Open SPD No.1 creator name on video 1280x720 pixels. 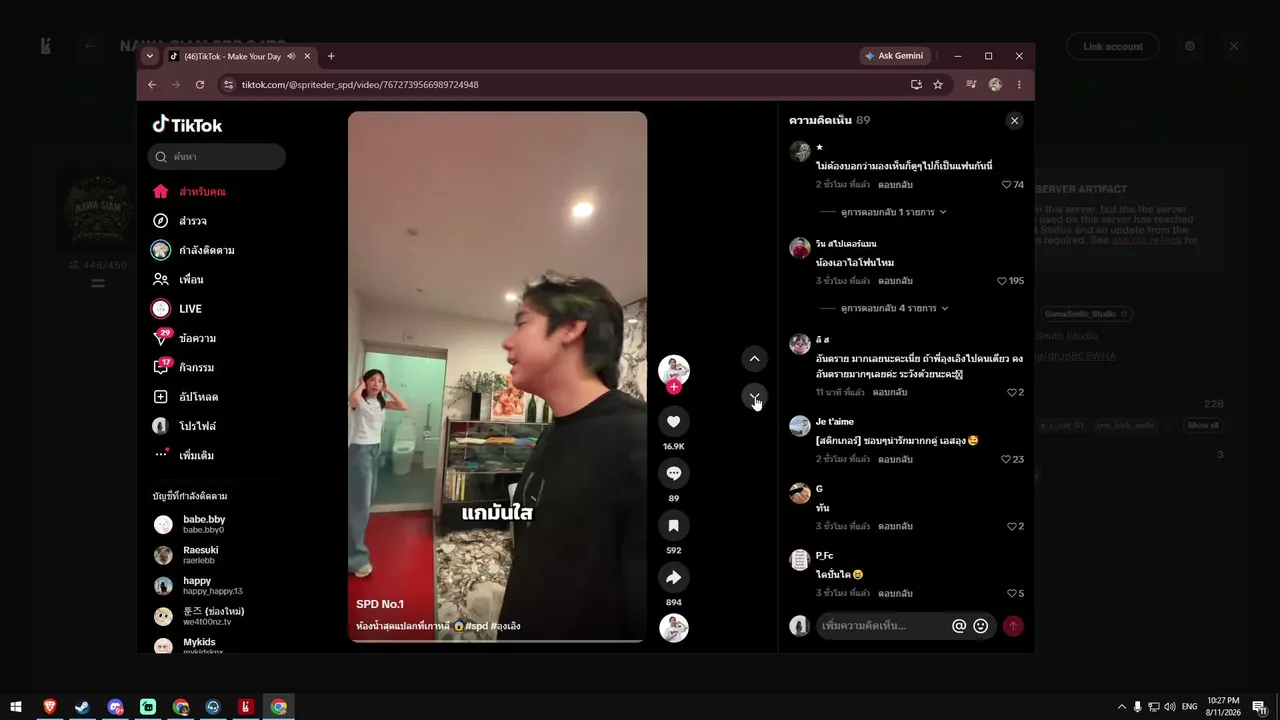[x=380, y=604]
